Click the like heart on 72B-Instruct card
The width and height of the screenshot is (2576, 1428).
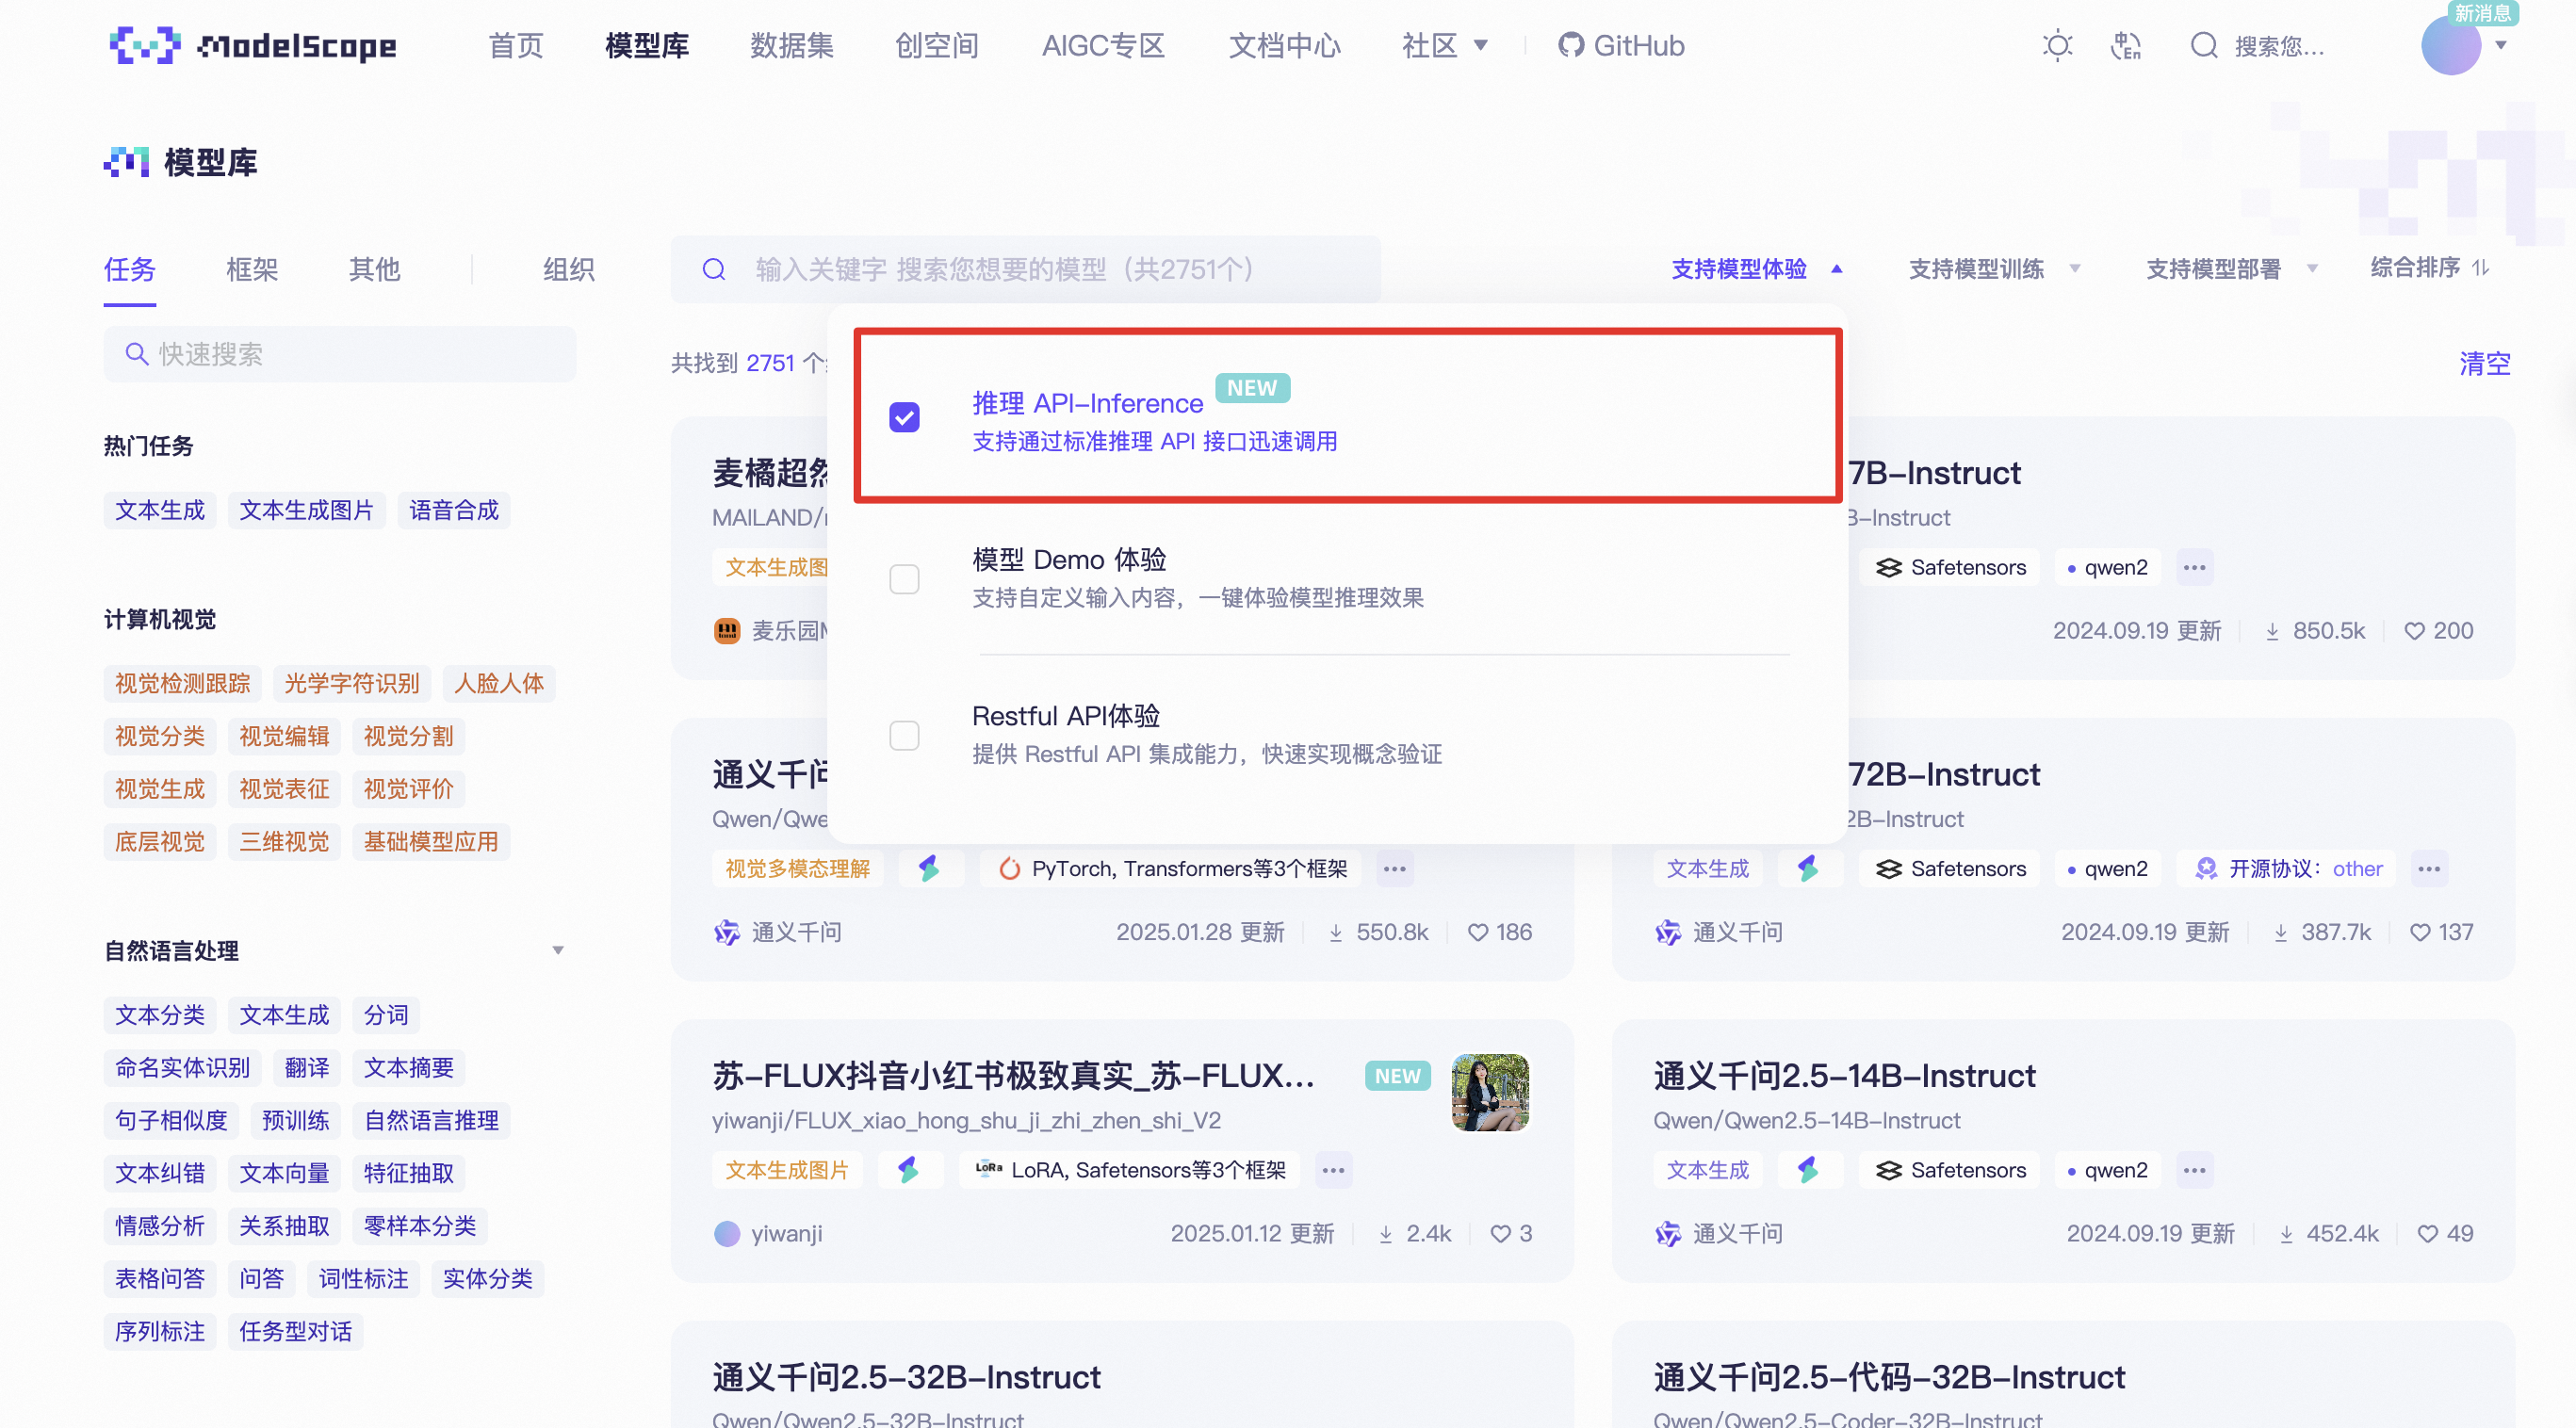coord(2419,933)
